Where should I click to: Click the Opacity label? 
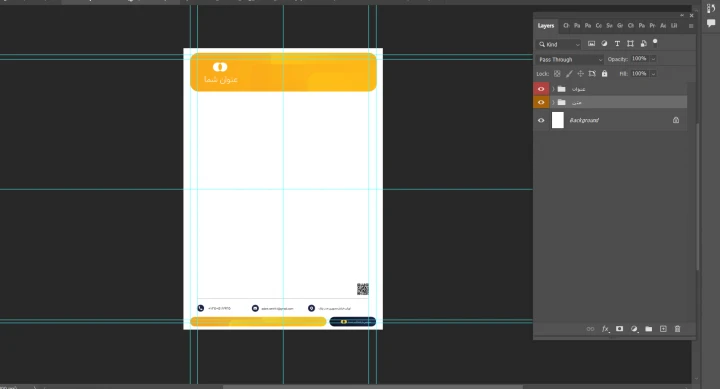[x=618, y=59]
